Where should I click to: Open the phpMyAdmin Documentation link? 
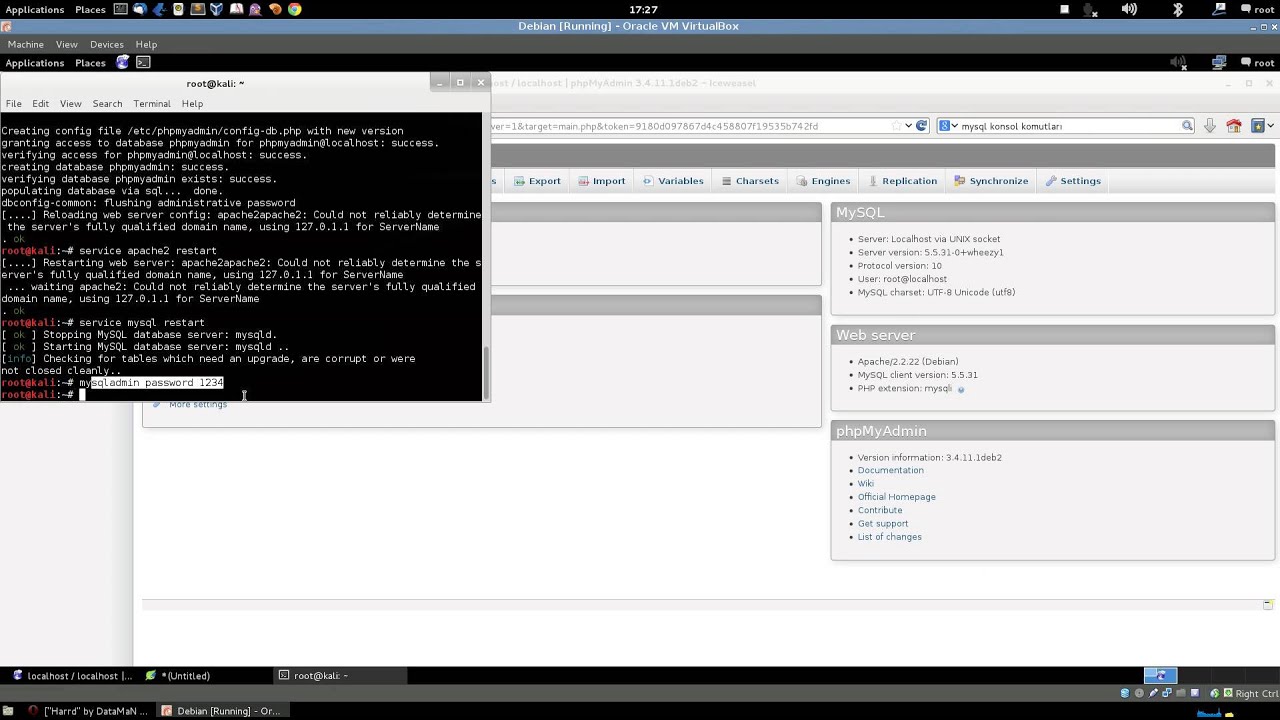point(890,470)
